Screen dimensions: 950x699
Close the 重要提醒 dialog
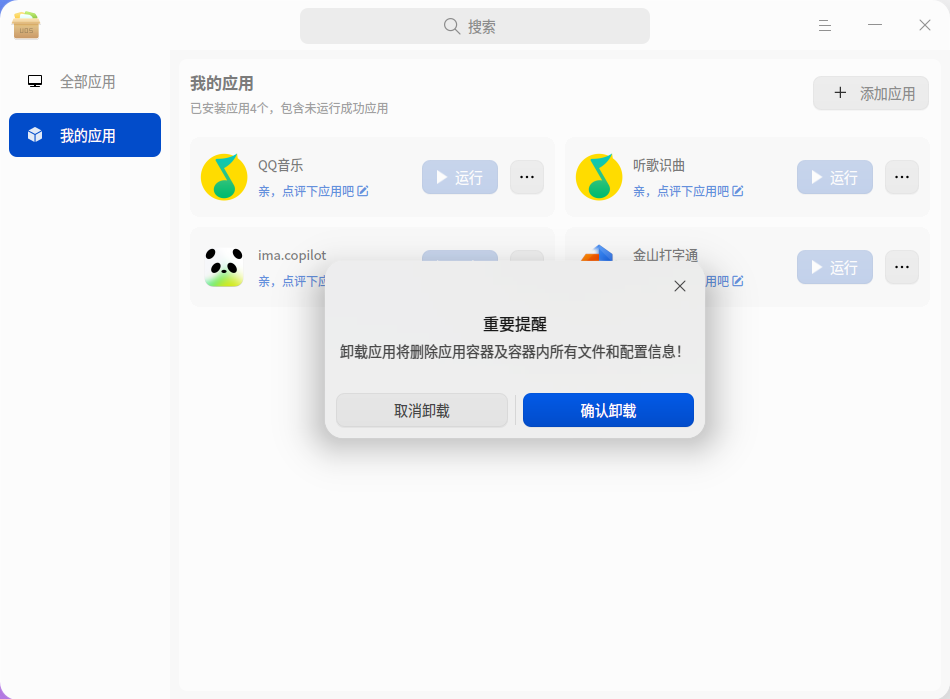pos(680,286)
